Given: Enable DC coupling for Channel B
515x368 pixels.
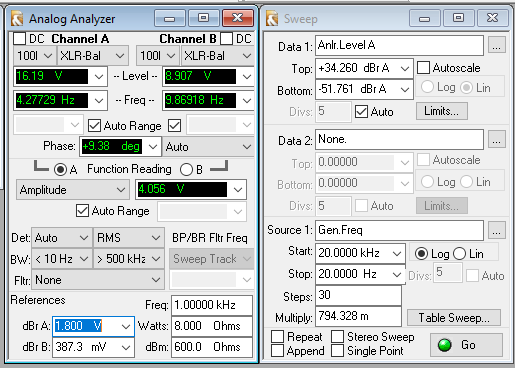Looking at the screenshot, I should pos(226,38).
